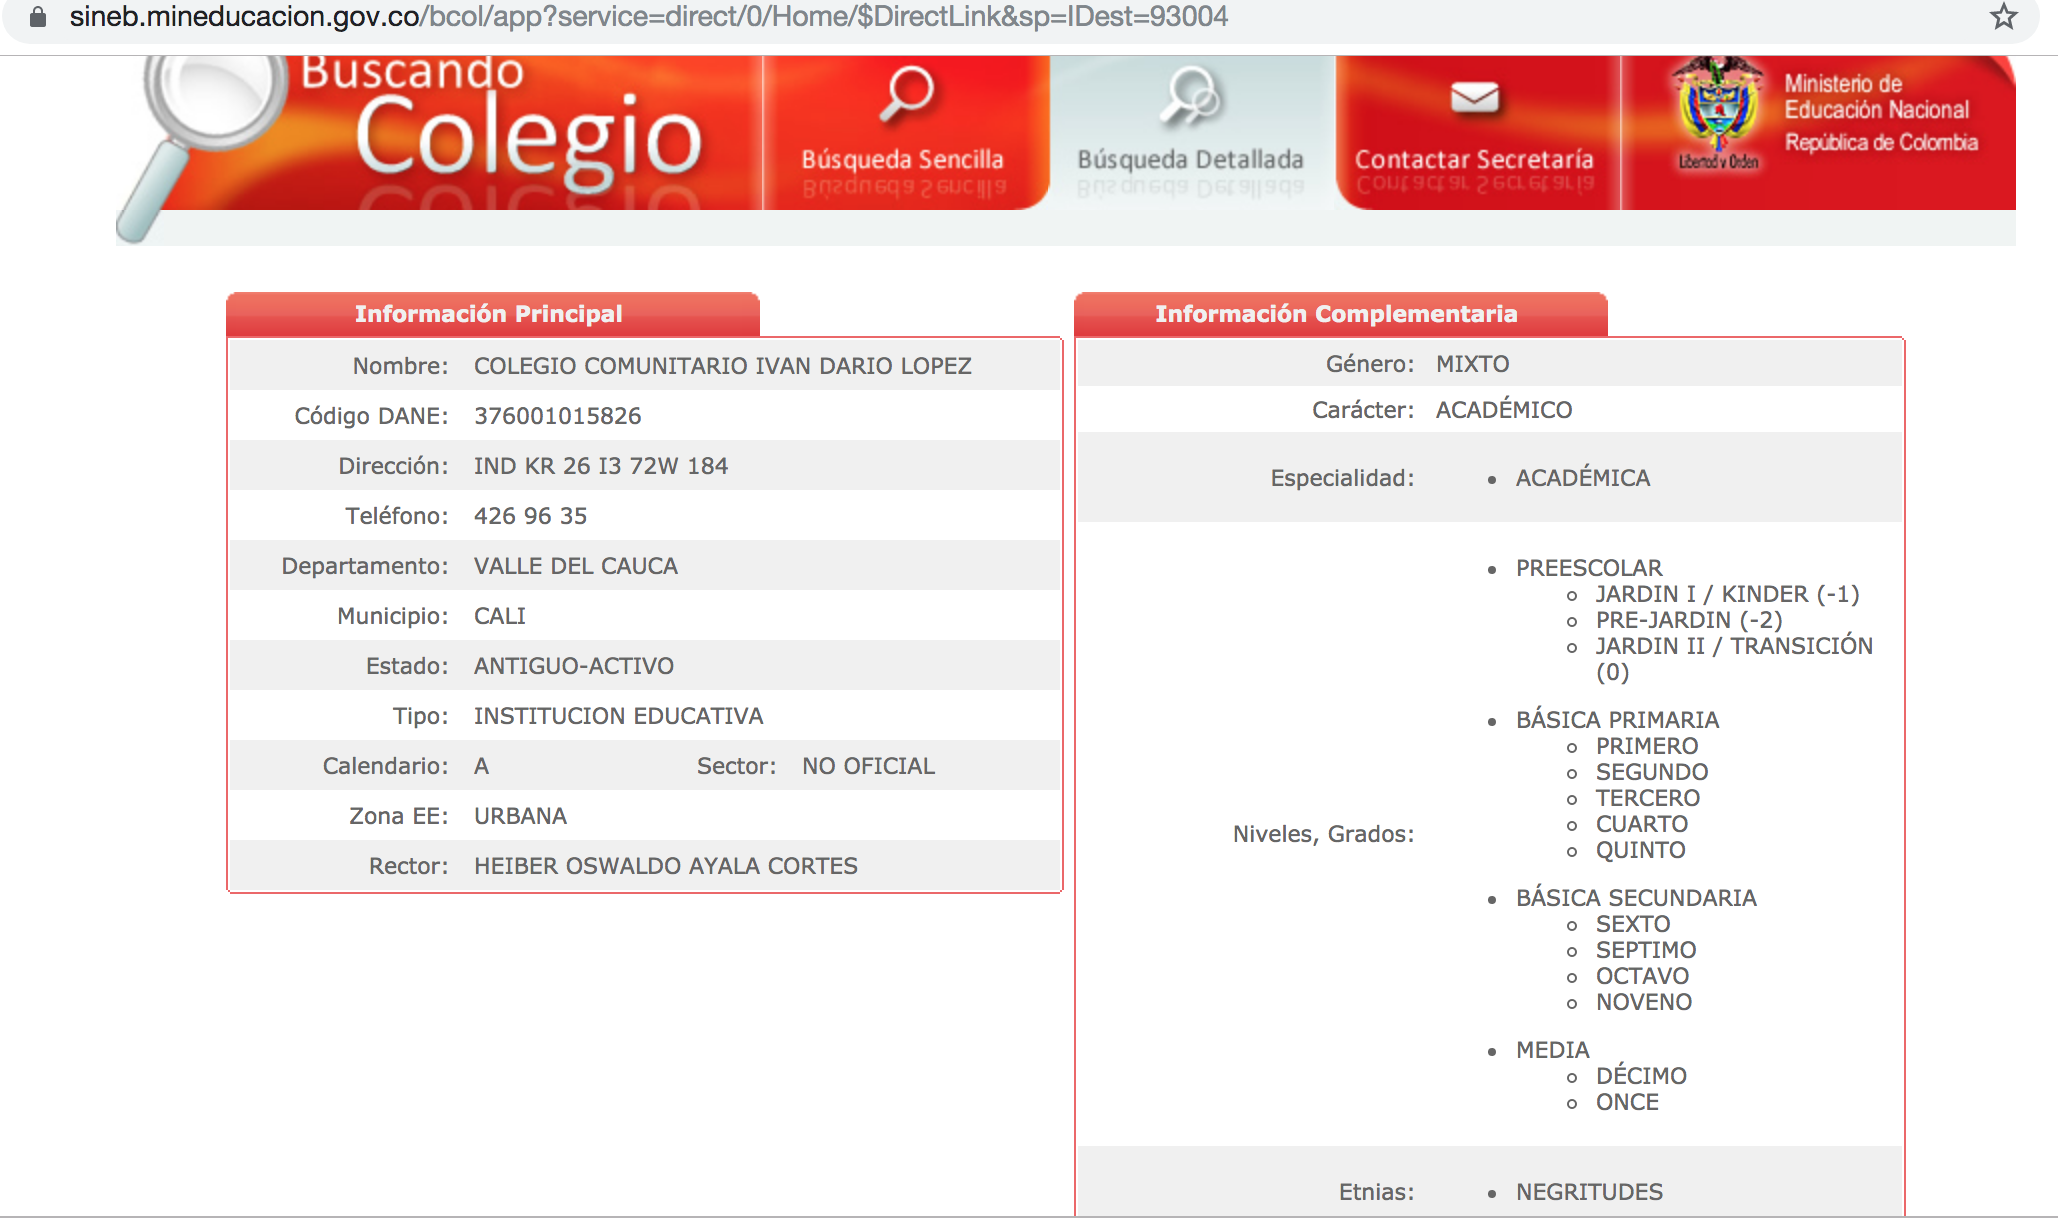This screenshot has width=2058, height=1224.
Task: Select the department value VALLE DEL CAUCA
Action: (575, 566)
